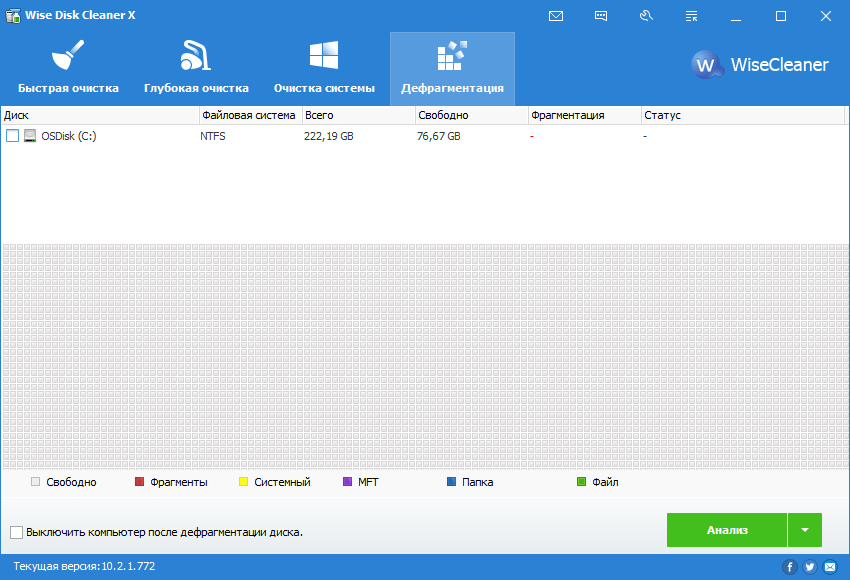Click the green Анализ button
850x580 pixels.
tap(727, 530)
